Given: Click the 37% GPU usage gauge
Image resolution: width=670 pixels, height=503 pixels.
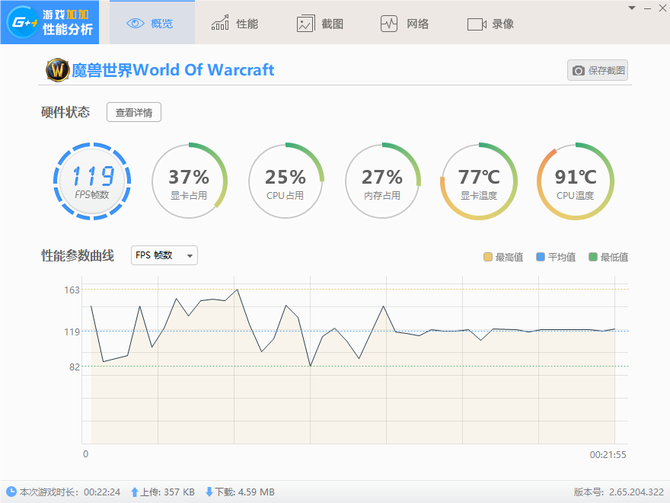Looking at the screenshot, I should tap(189, 181).
